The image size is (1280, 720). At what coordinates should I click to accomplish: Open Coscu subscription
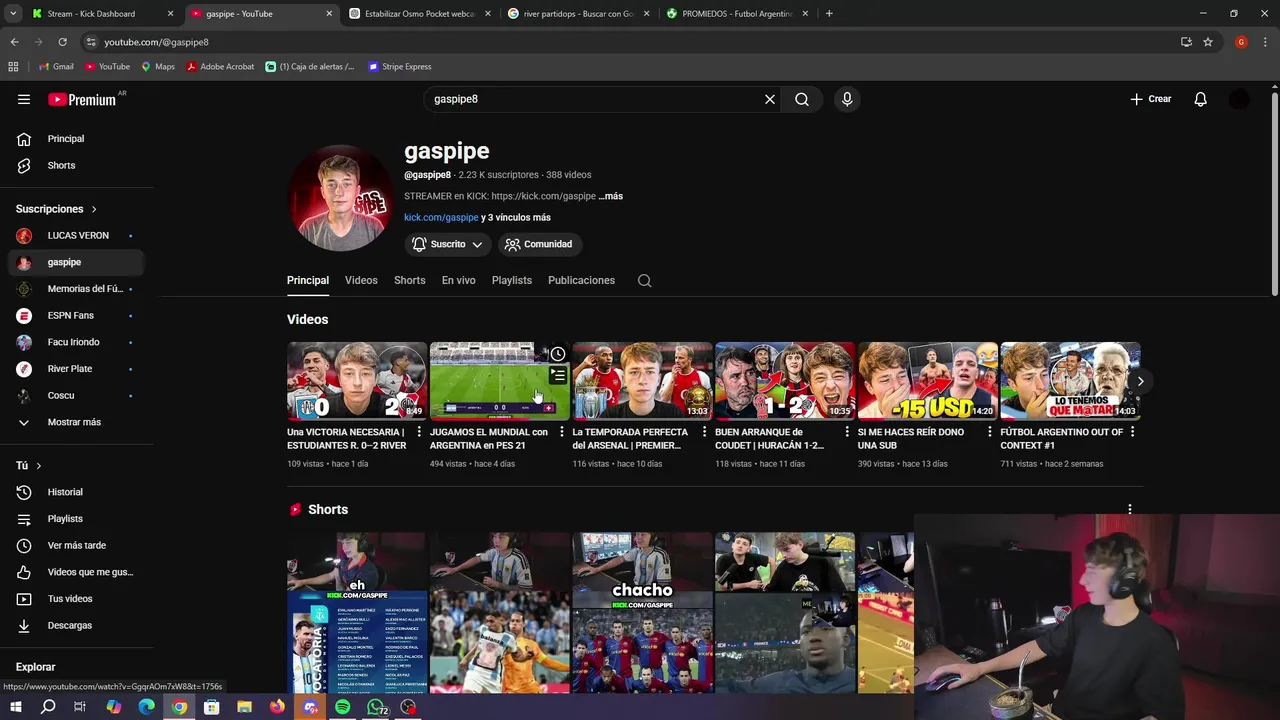click(76, 395)
